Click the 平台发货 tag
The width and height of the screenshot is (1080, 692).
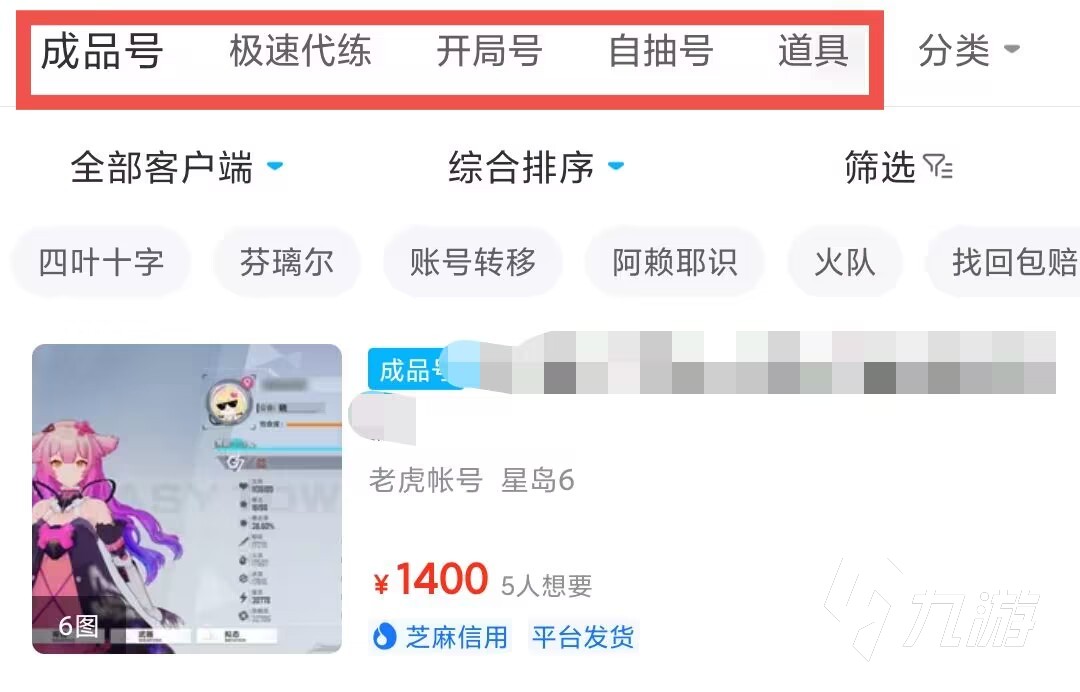[583, 637]
